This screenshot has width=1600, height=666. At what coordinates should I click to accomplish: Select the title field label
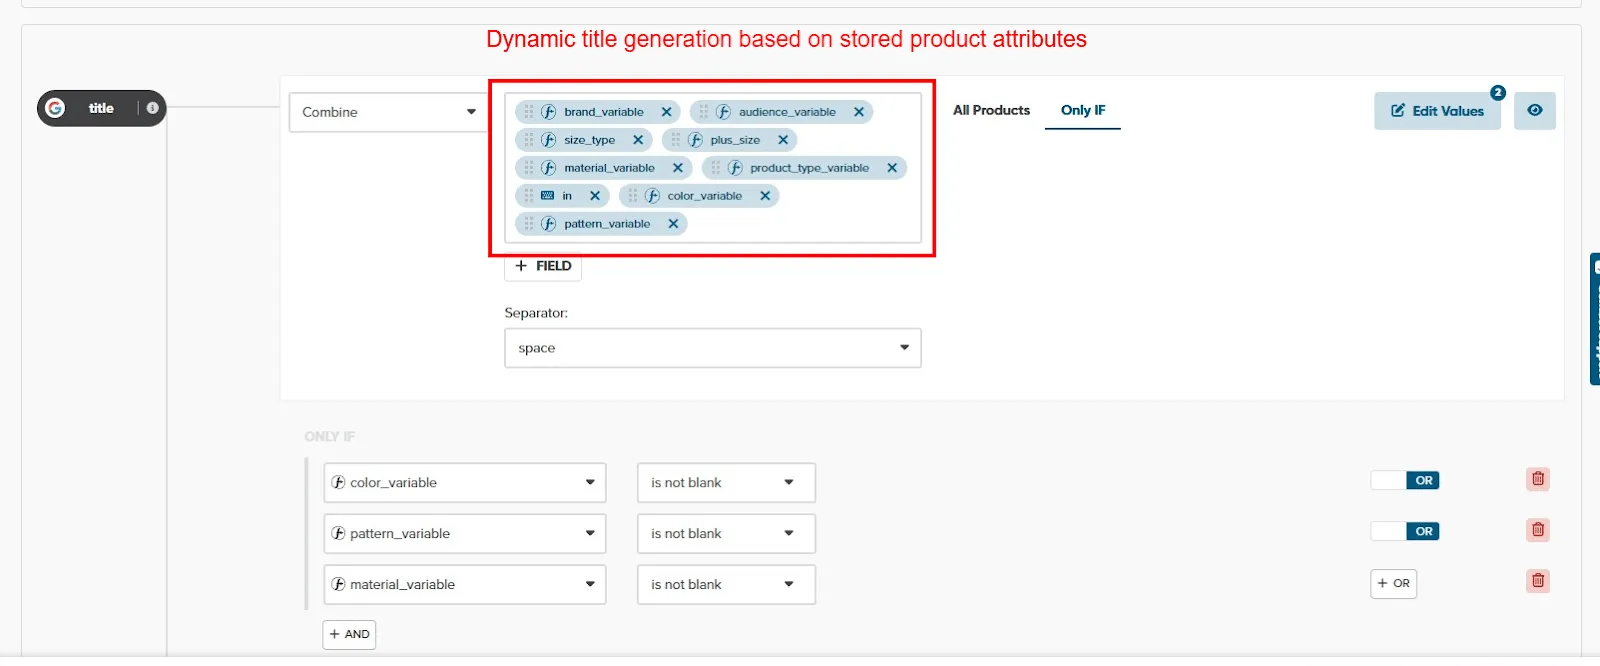tap(101, 108)
